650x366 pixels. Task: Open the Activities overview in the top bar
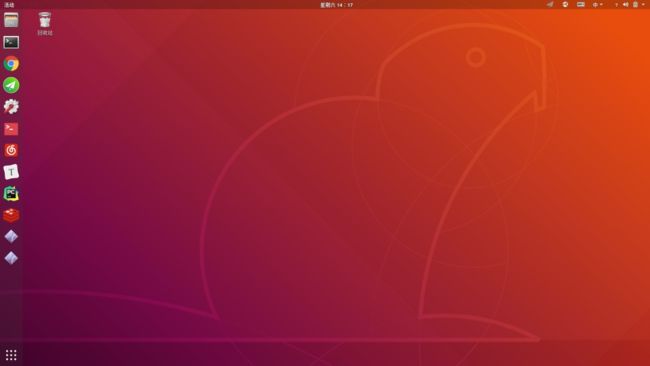(9, 5)
